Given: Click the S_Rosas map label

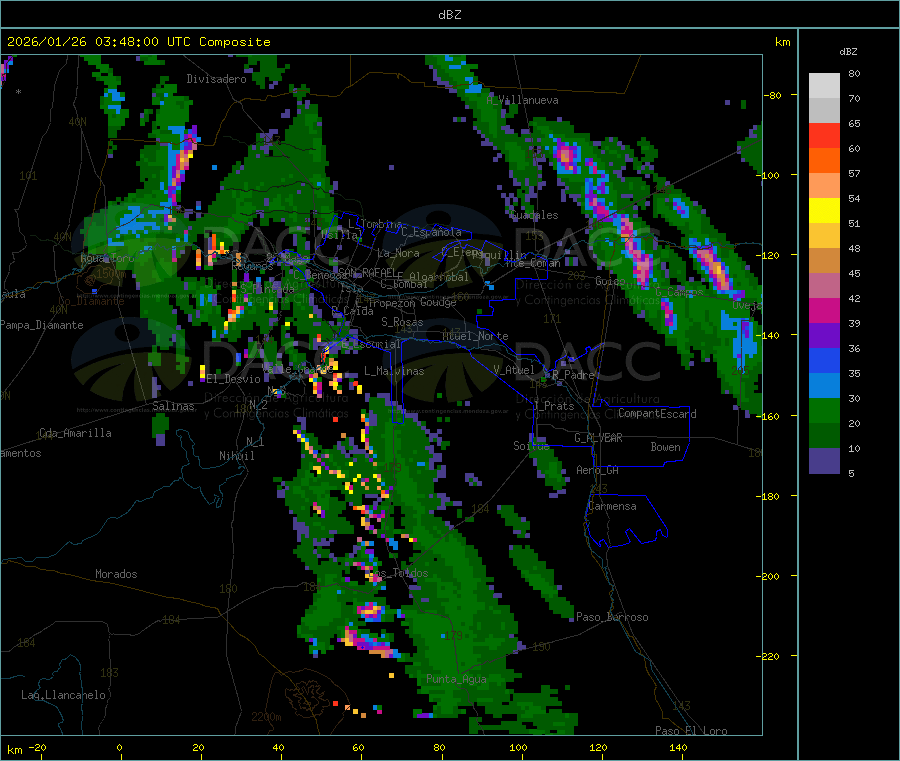Looking at the screenshot, I should [x=402, y=323].
